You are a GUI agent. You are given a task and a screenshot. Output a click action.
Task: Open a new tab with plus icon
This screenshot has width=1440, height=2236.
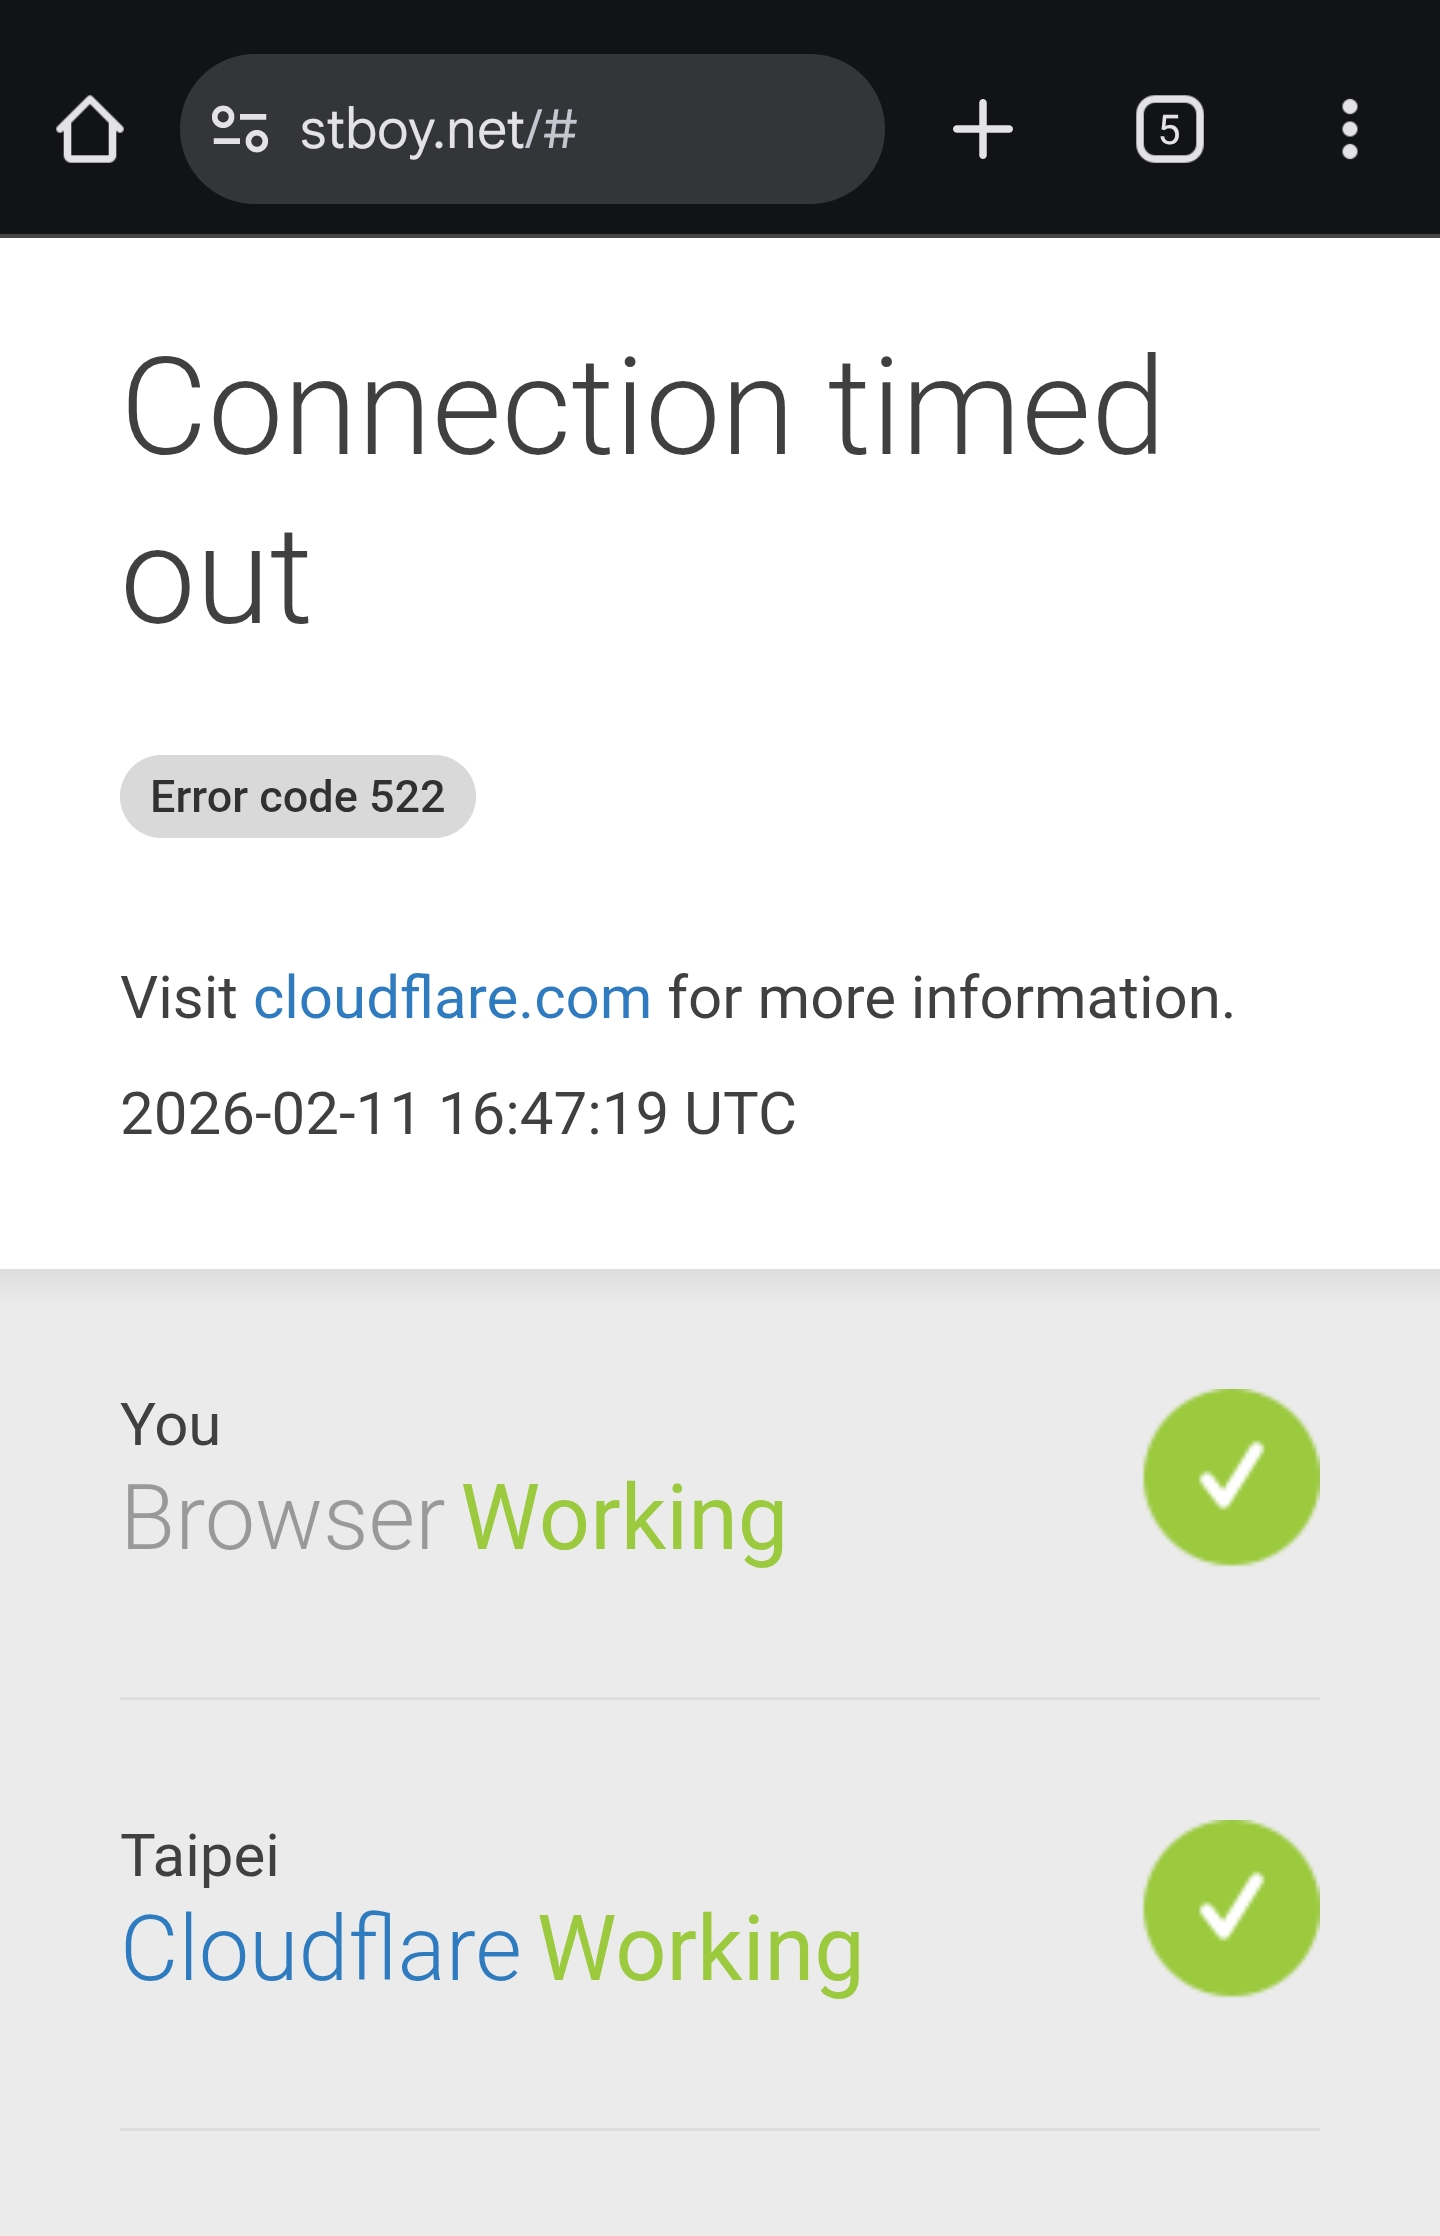[x=982, y=130]
